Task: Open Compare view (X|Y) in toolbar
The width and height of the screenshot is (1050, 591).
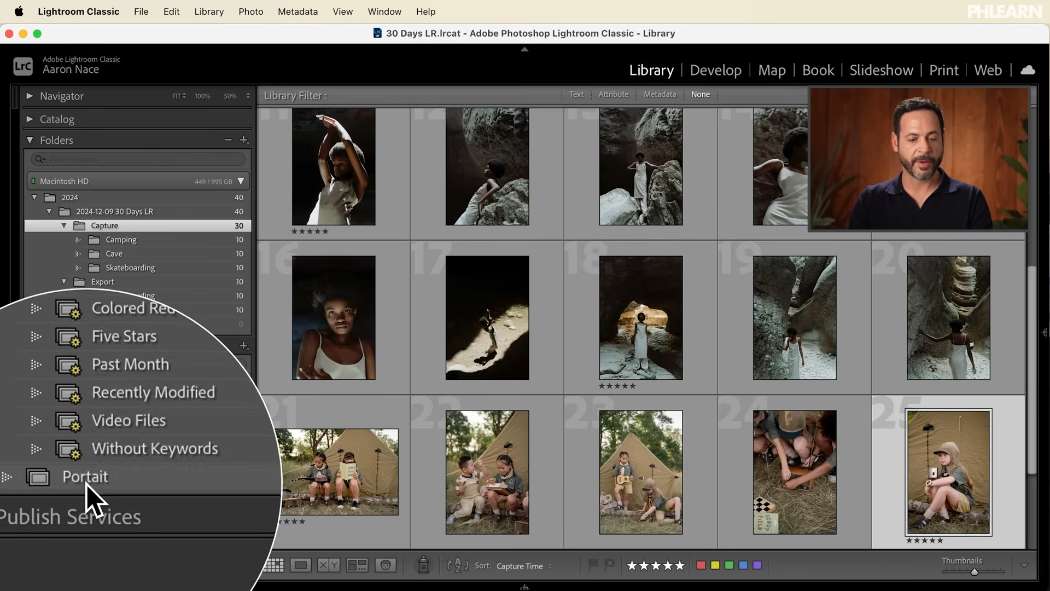Action: coord(328,566)
